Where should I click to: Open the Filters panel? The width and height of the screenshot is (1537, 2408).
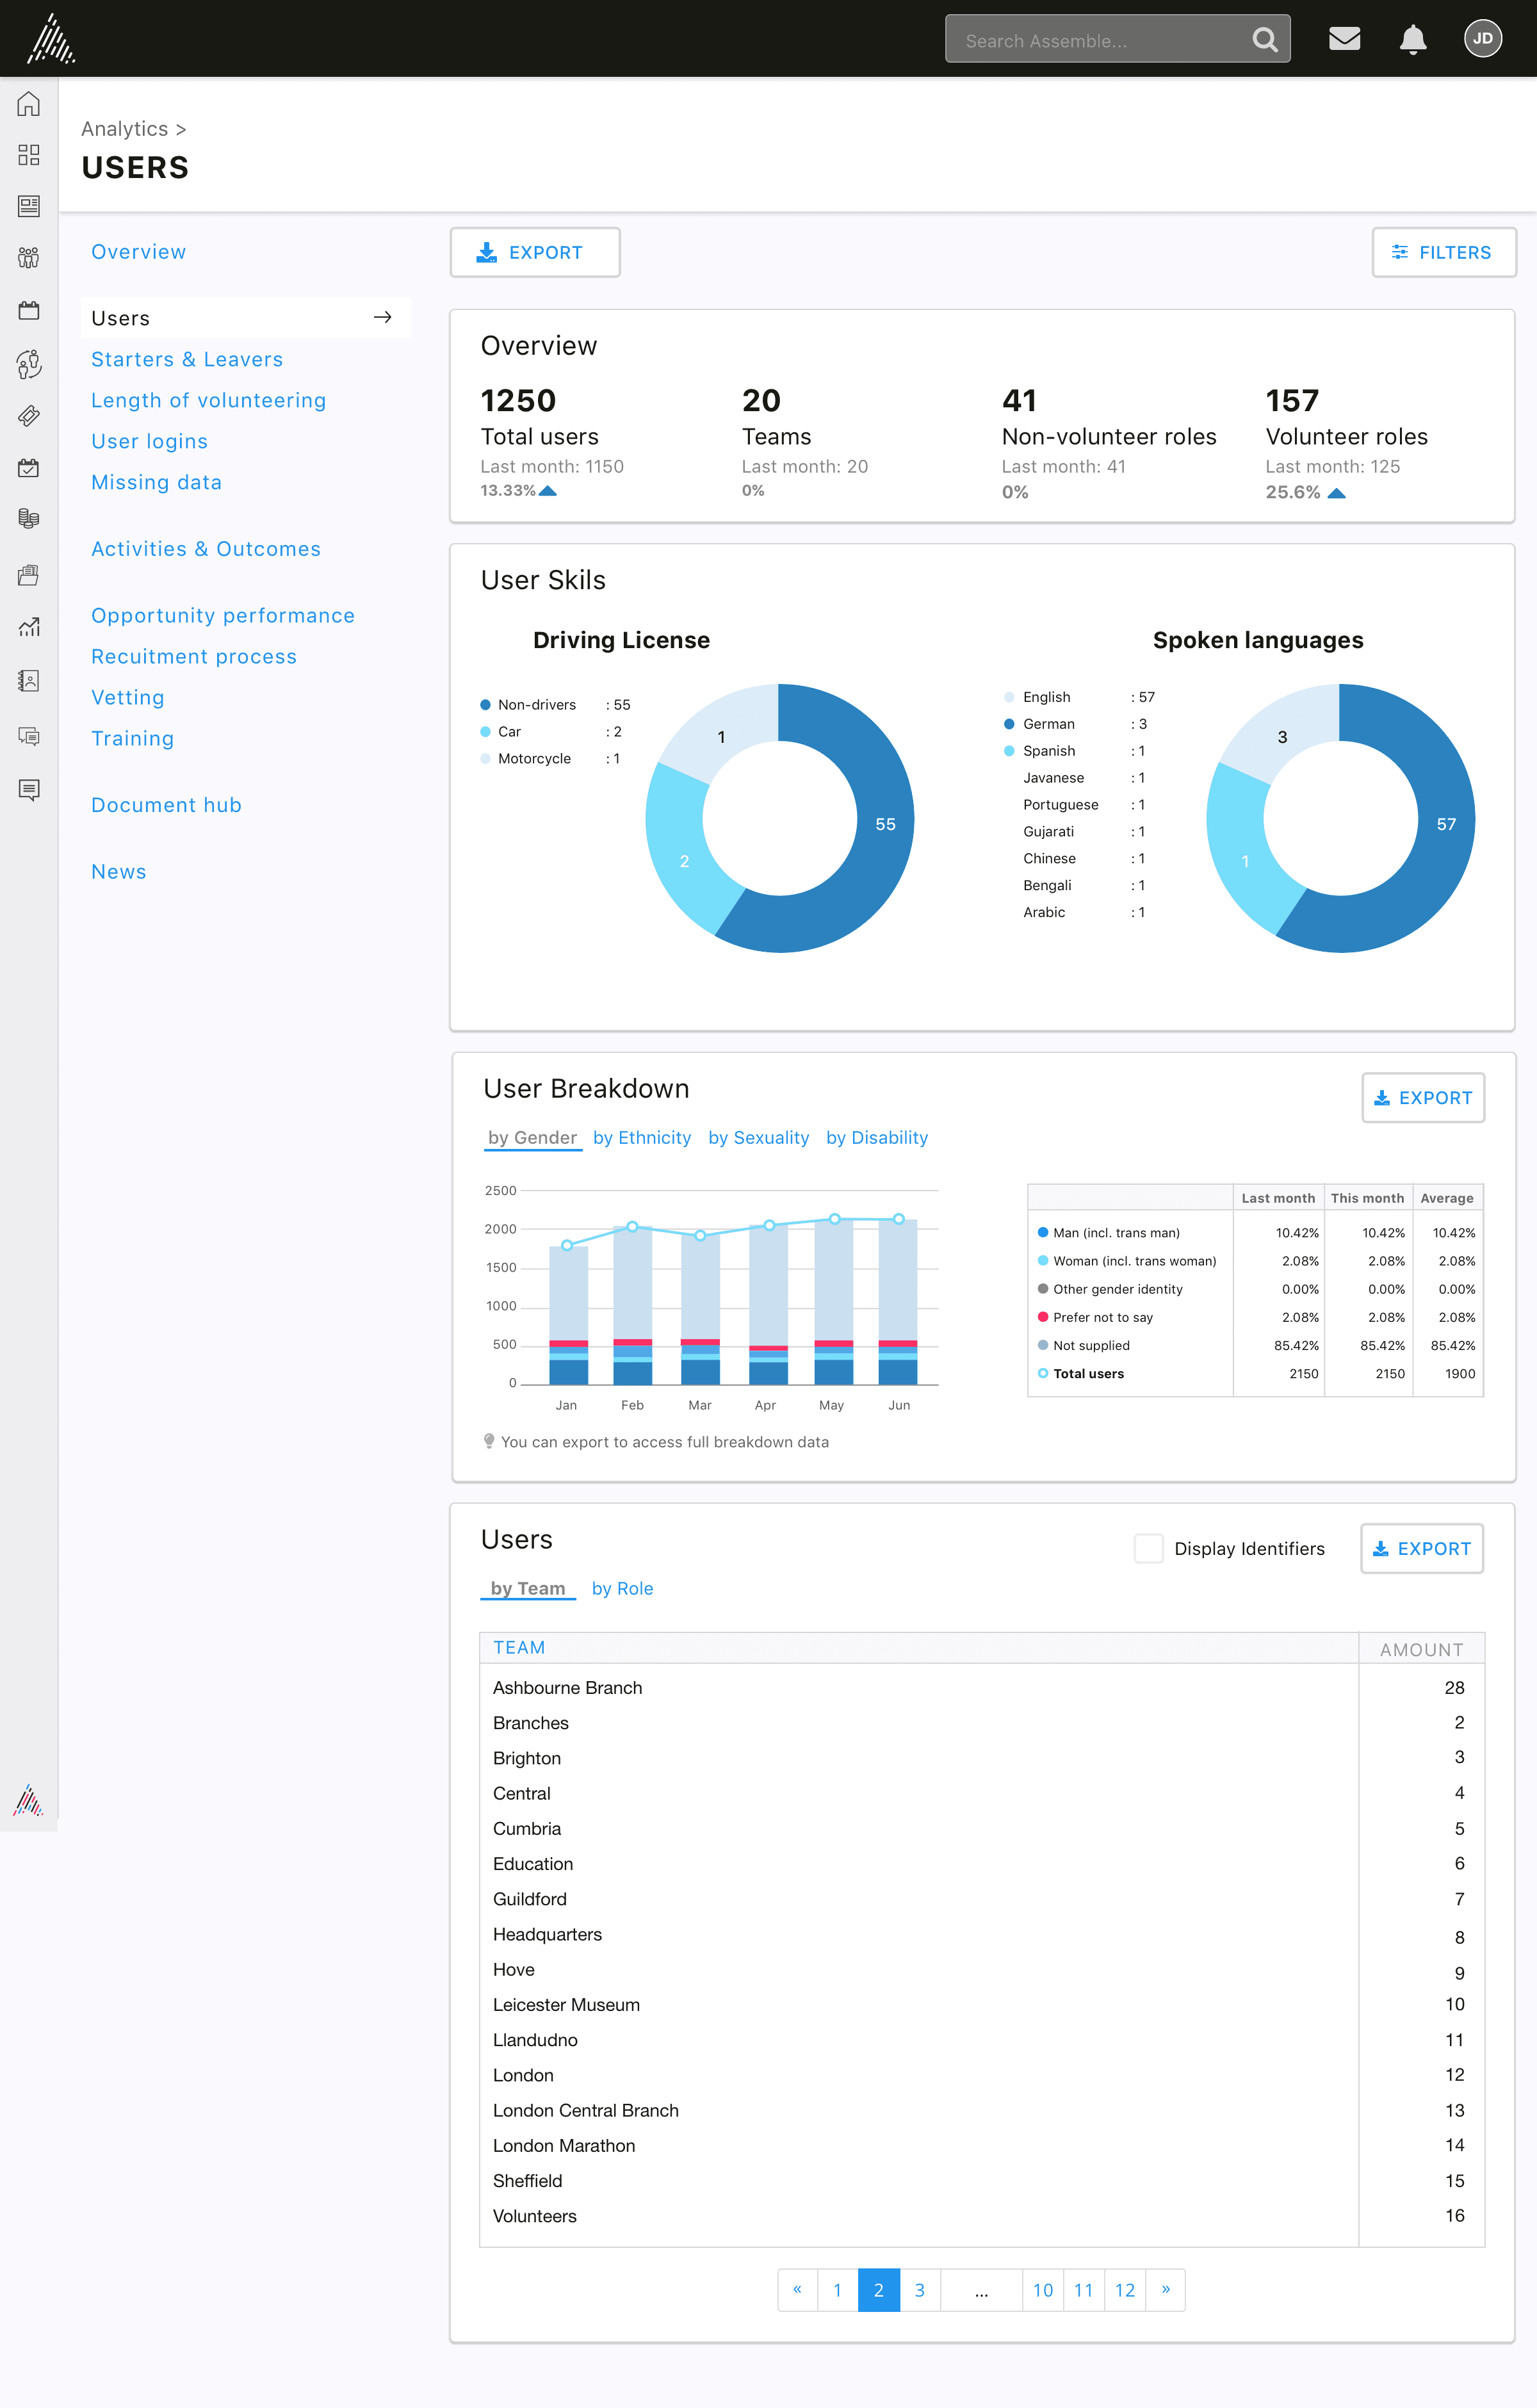pyautogui.click(x=1443, y=253)
